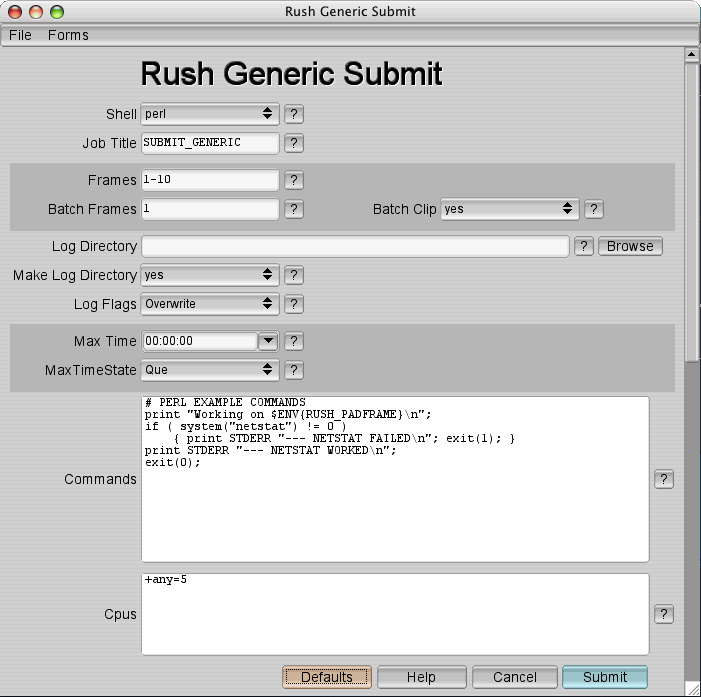Open help for Max Time

[x=294, y=341]
